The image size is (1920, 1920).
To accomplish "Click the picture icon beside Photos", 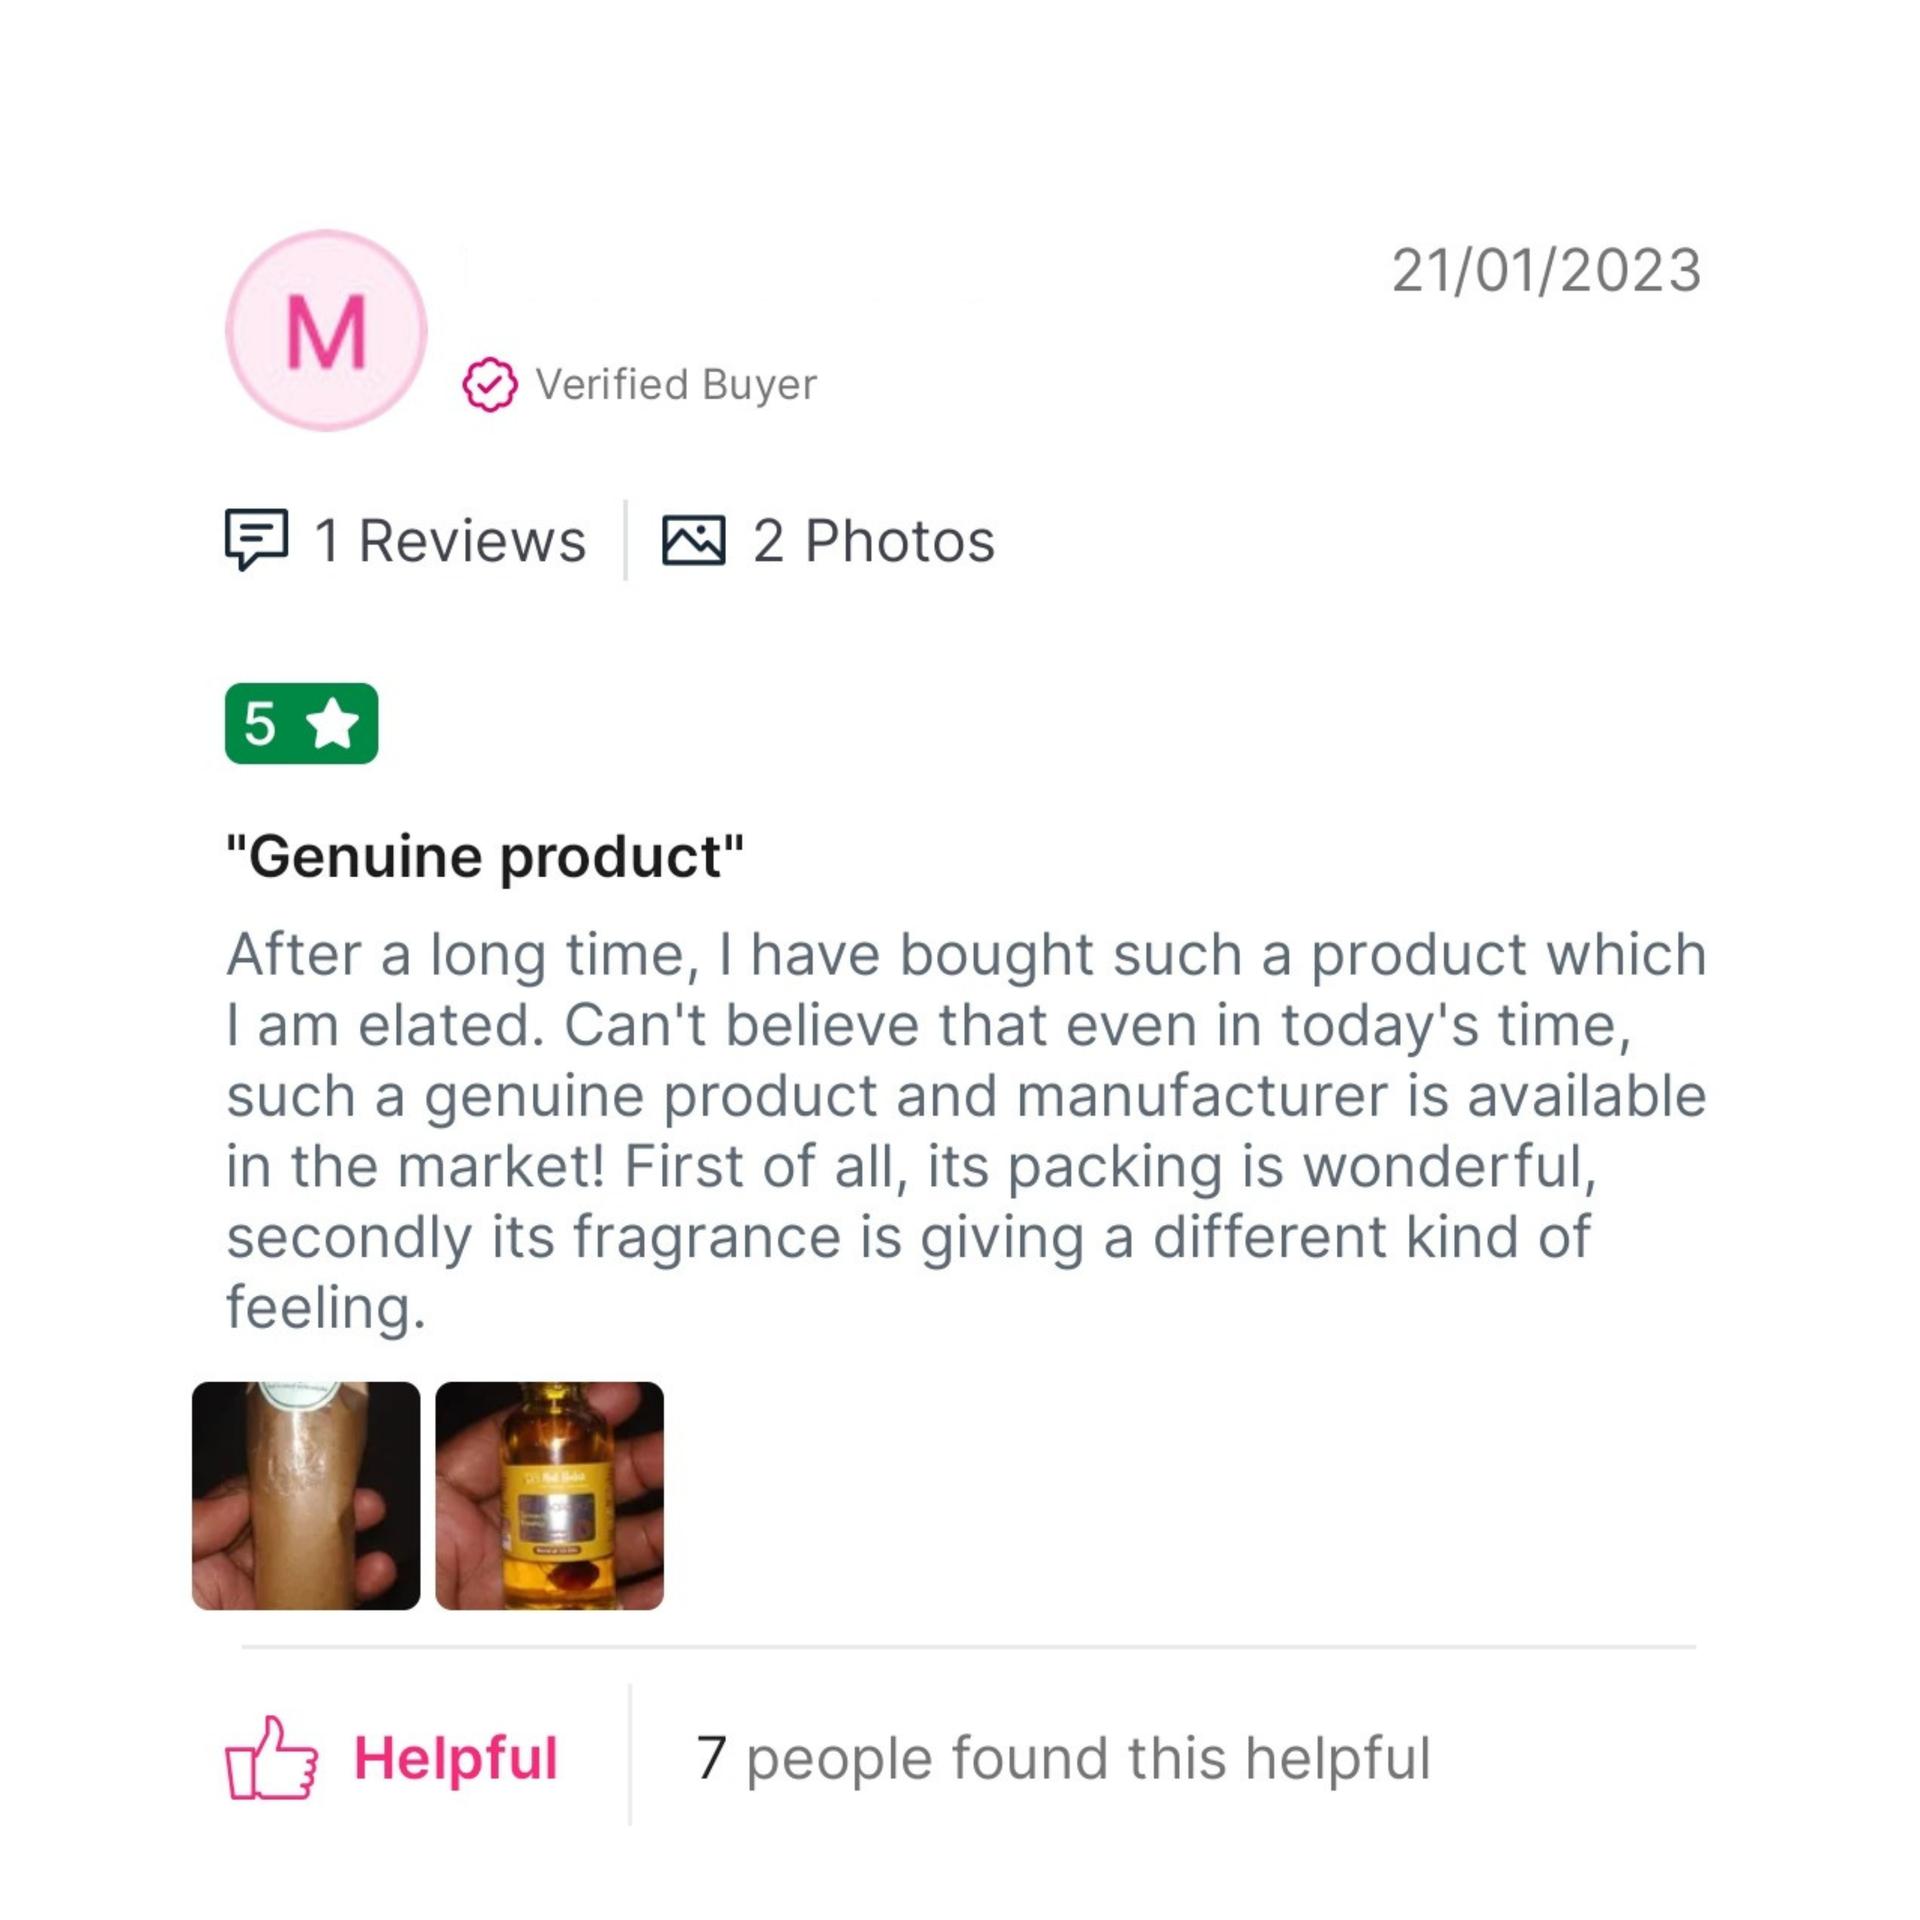I will [x=693, y=540].
